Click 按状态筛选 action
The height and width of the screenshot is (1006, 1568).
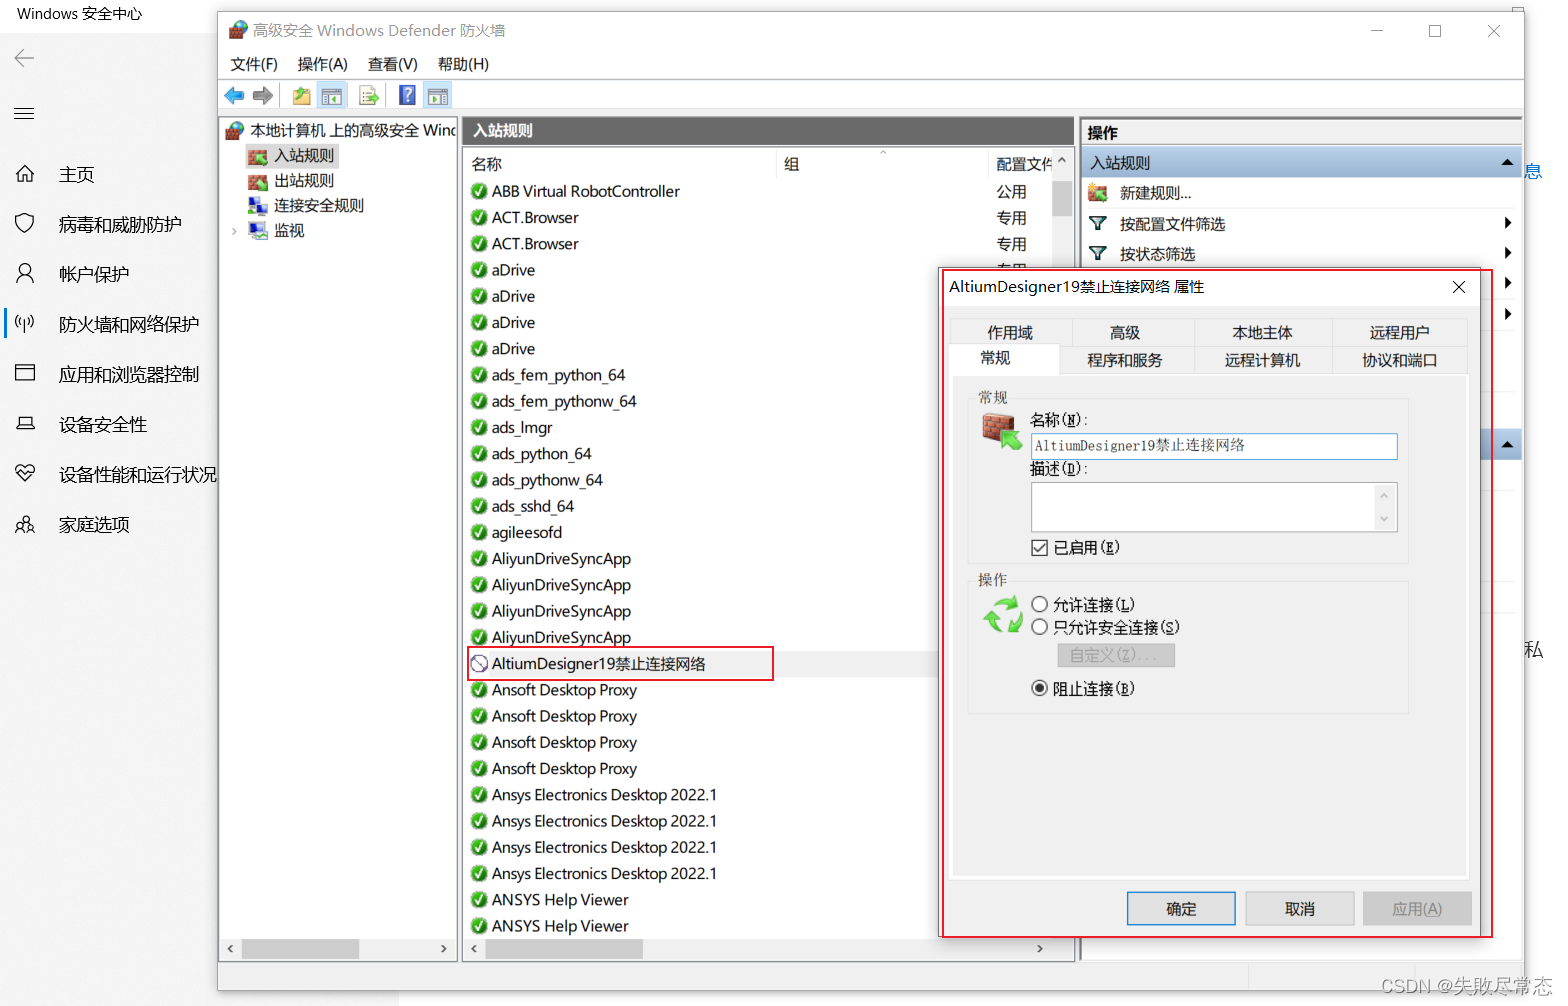point(1157,254)
